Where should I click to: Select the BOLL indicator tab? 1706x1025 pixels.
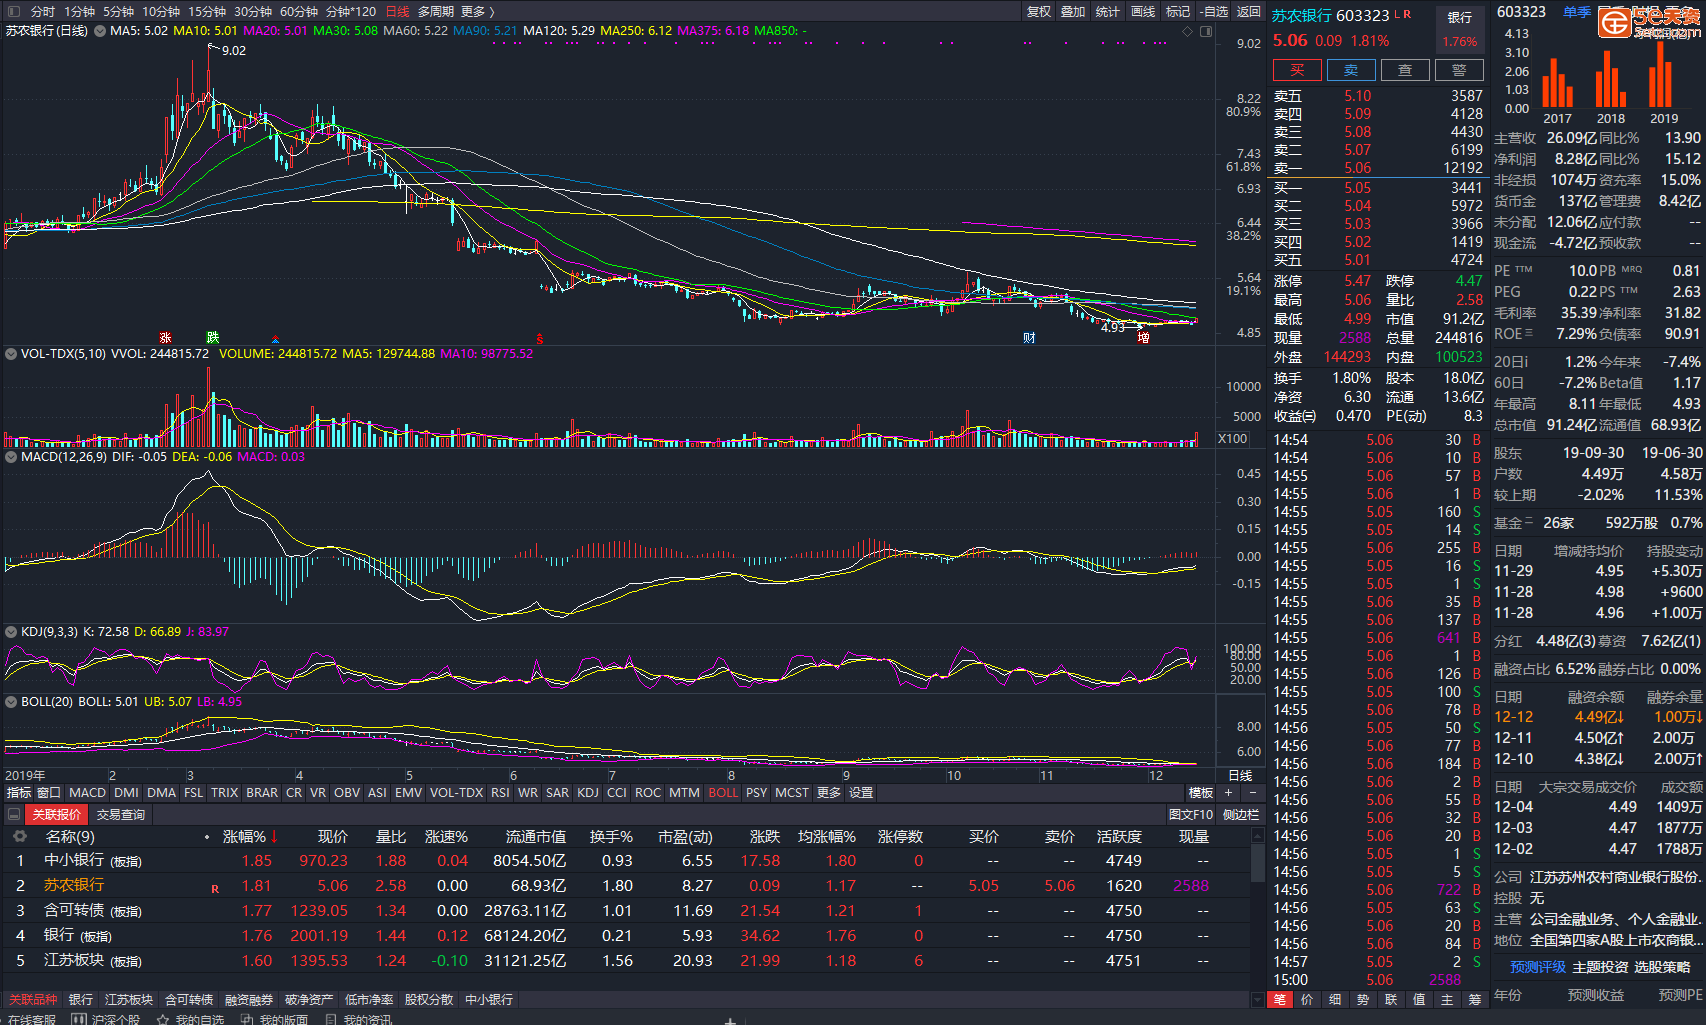(x=723, y=792)
